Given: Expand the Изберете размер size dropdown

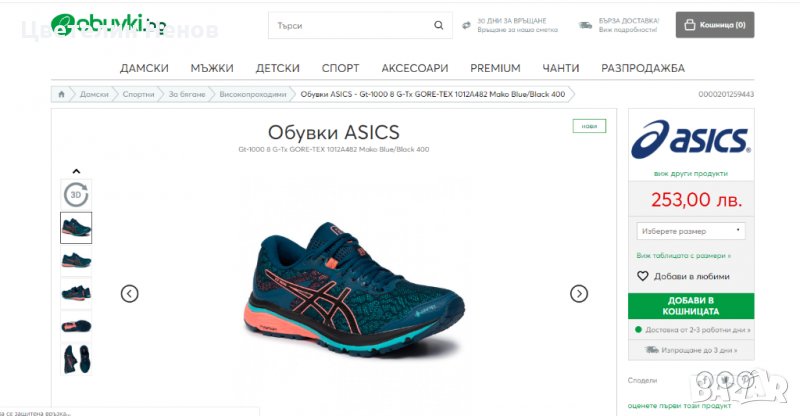Looking at the screenshot, I should coord(691,231).
